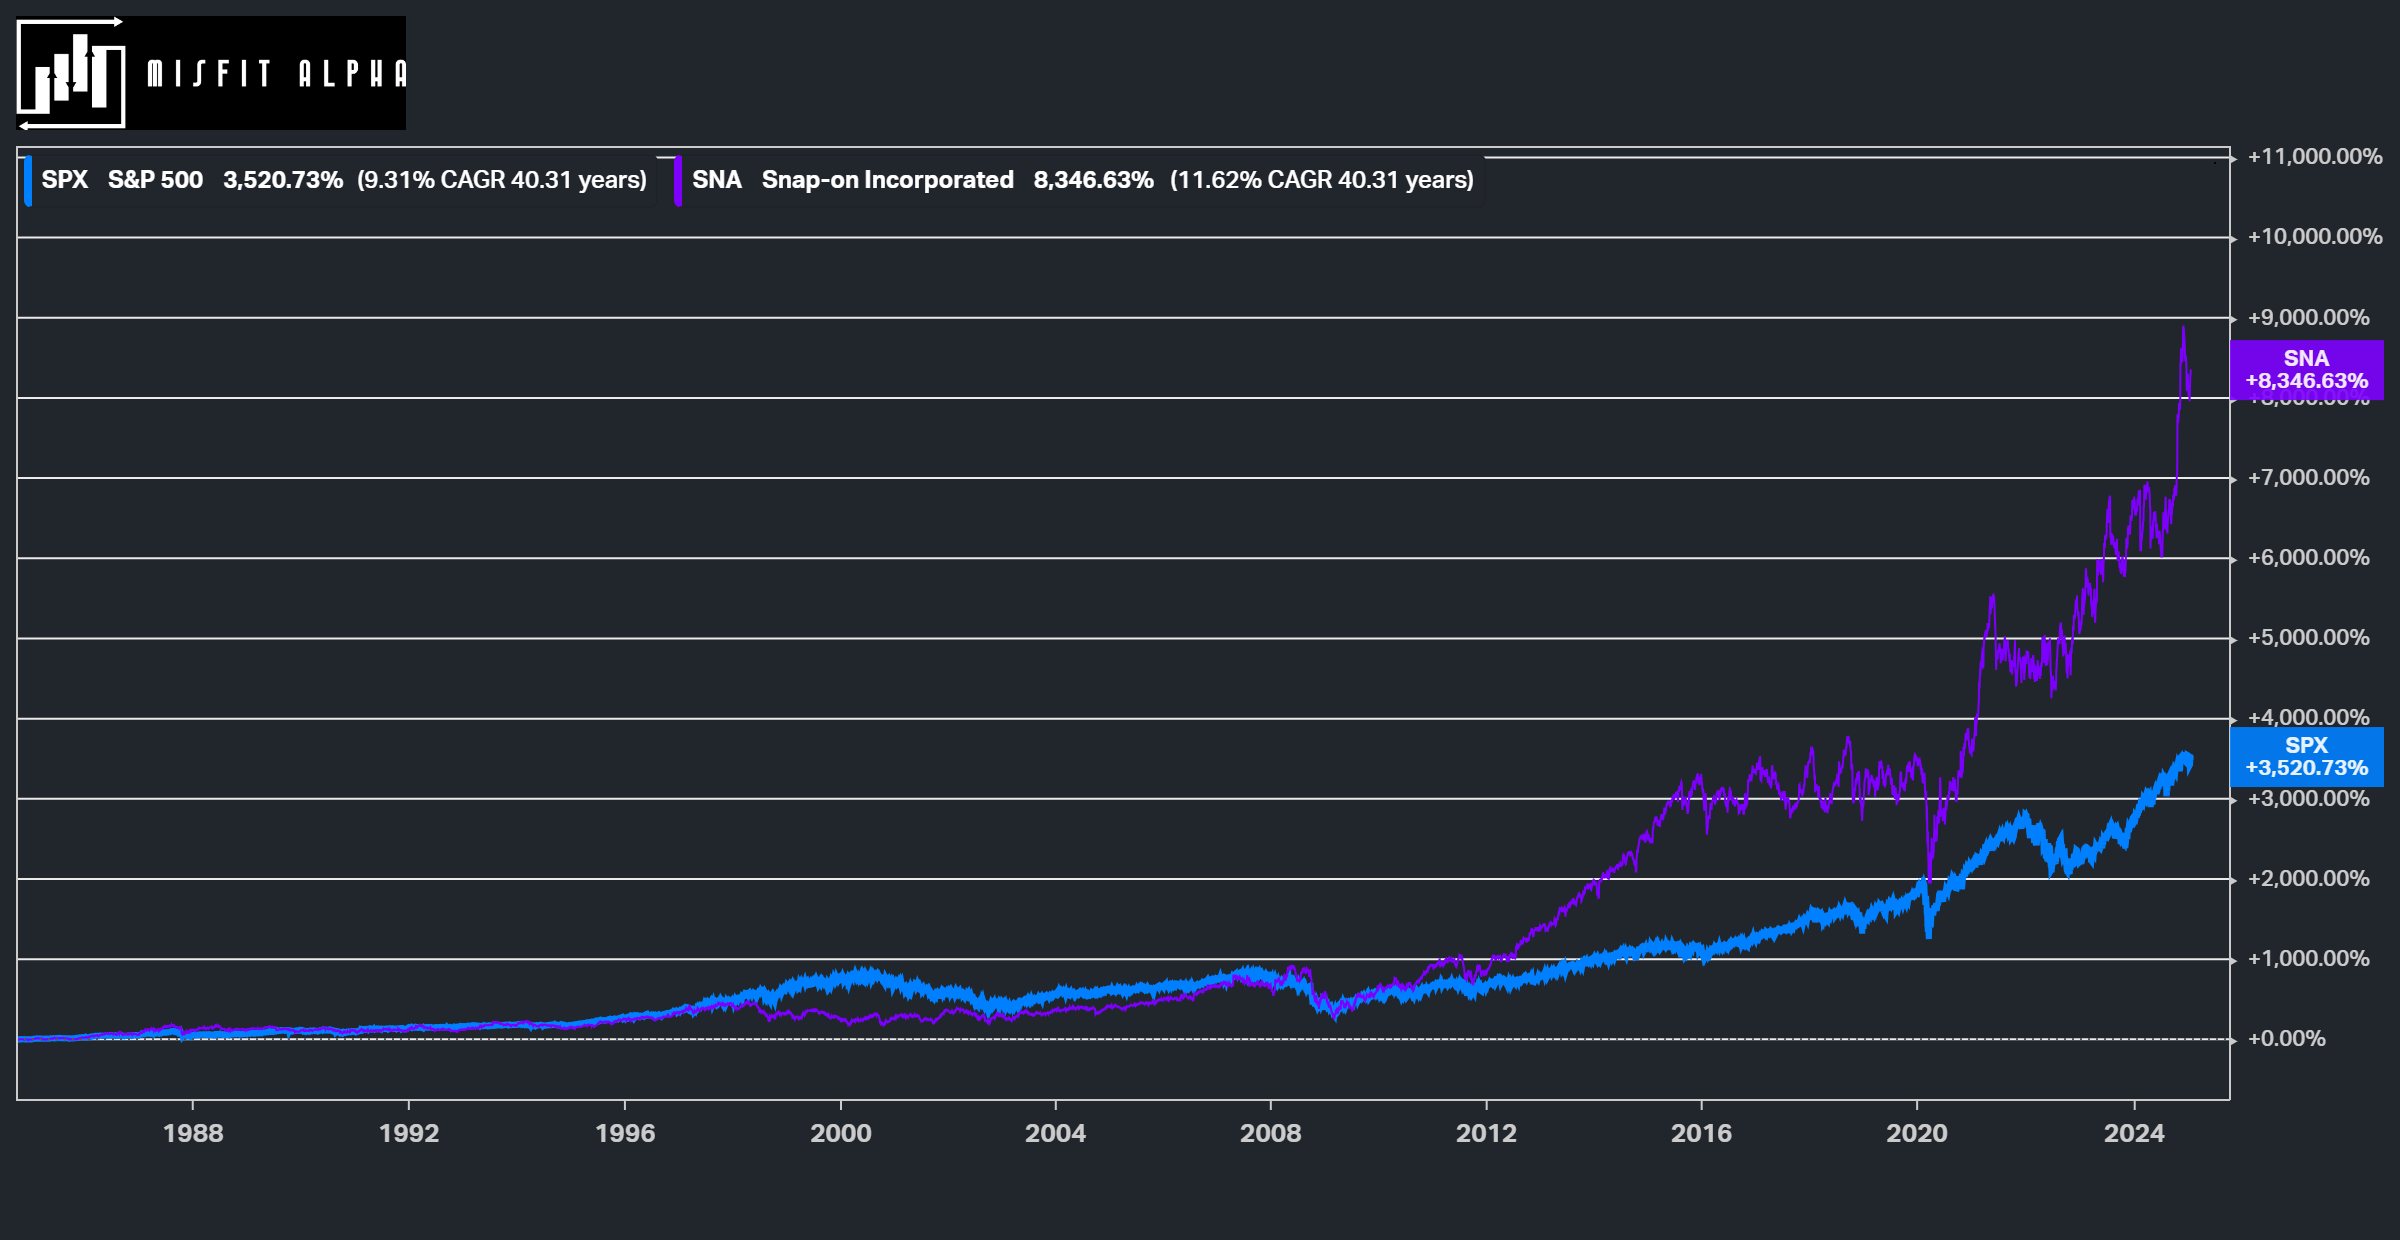Click the Misfit Alpha candlestick logo icon
The height and width of the screenshot is (1240, 2400).
[71, 73]
